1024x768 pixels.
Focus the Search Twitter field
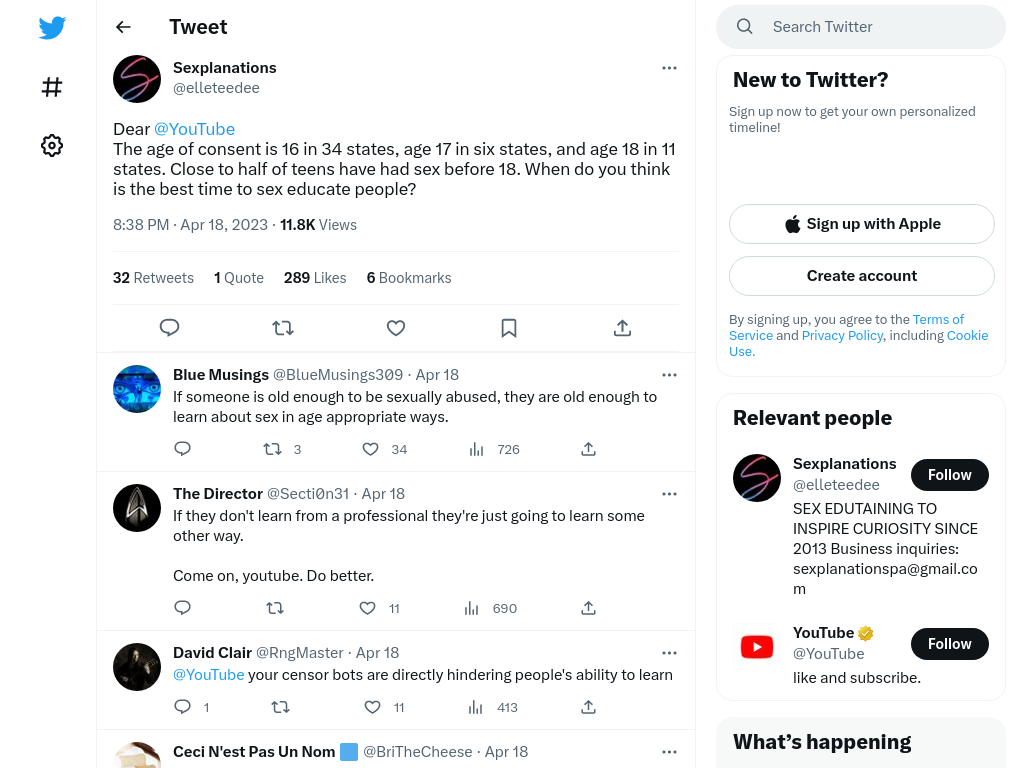861,27
